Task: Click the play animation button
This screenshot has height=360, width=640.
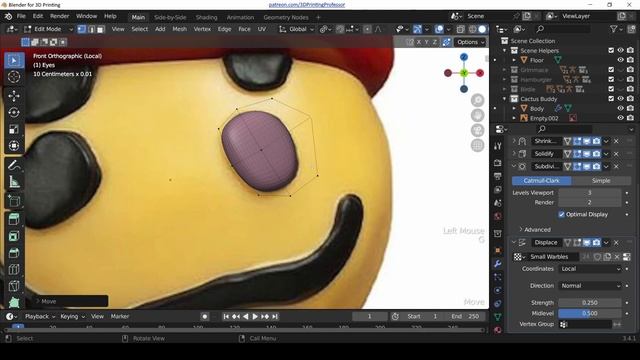Action: (x=255, y=316)
